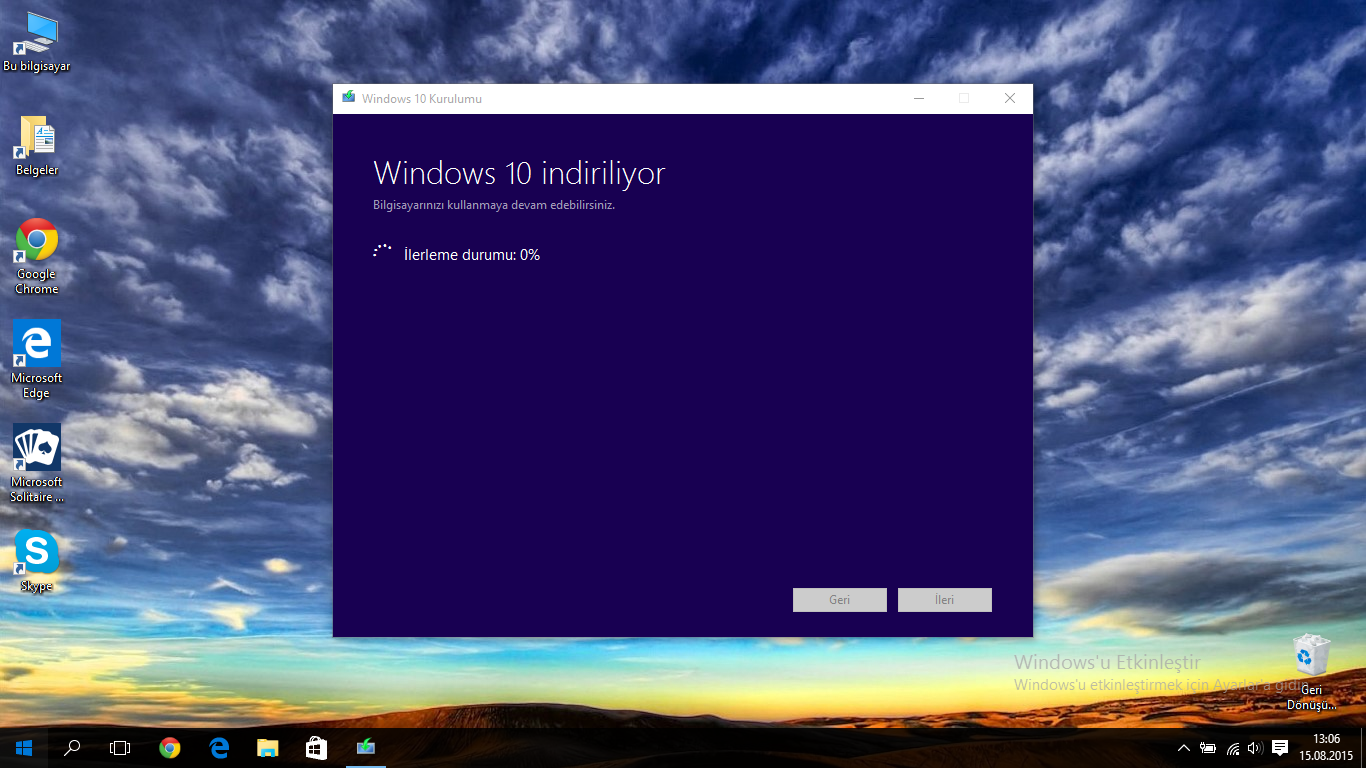Select the Microsoft Edge desktop icon
Image resolution: width=1366 pixels, height=768 pixels.
click(37, 360)
